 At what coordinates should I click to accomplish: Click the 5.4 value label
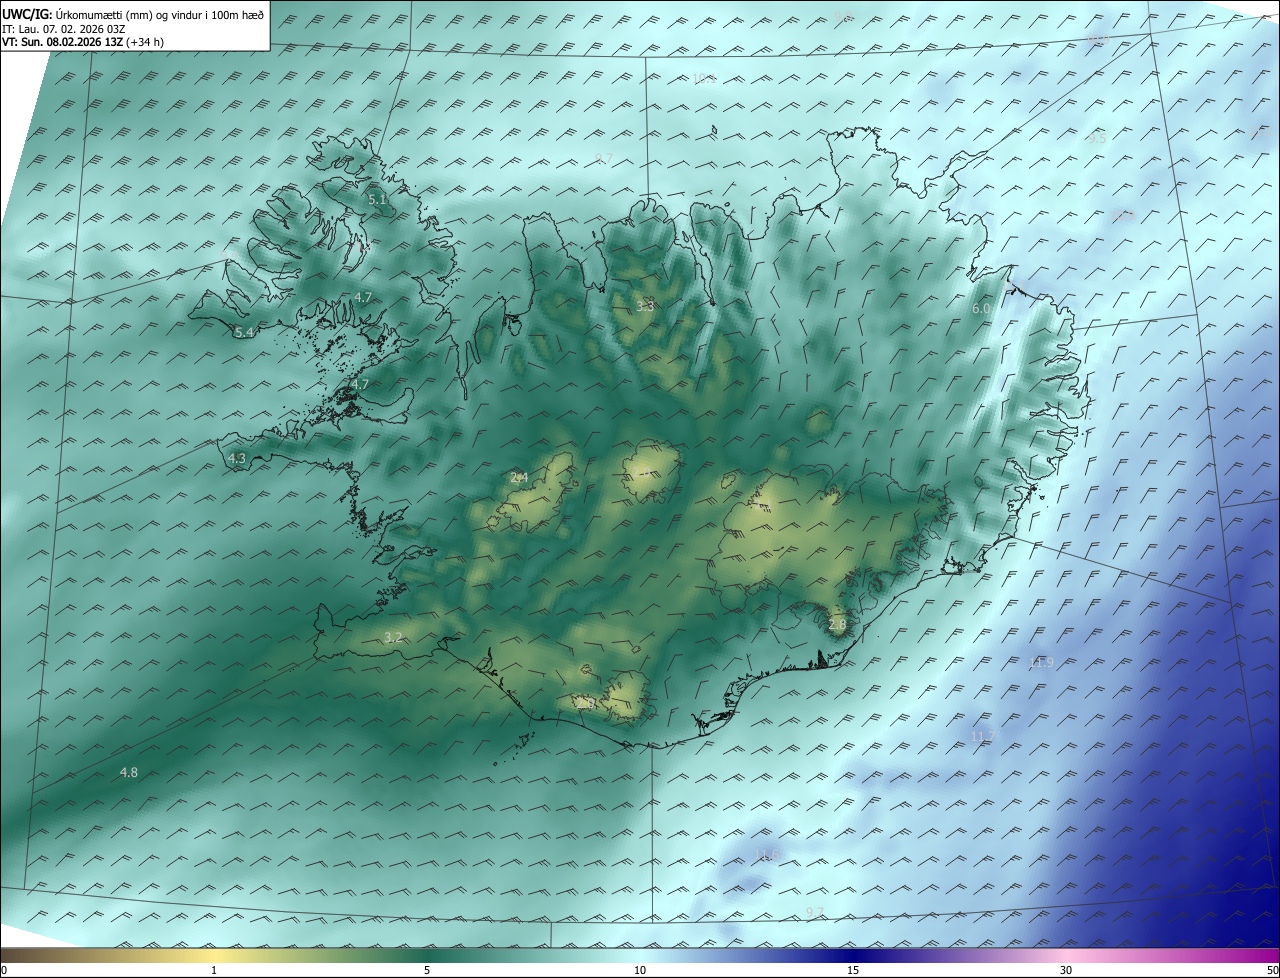[244, 332]
